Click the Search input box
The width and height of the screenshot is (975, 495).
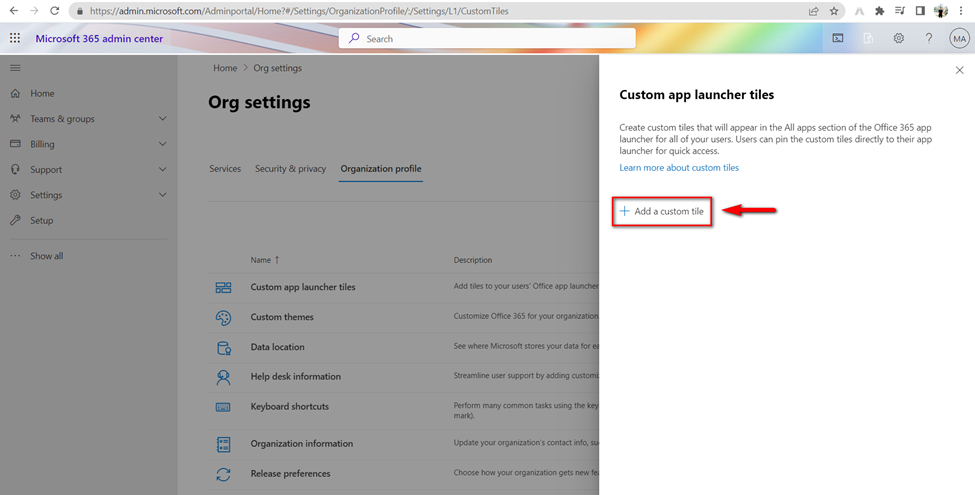pos(487,39)
